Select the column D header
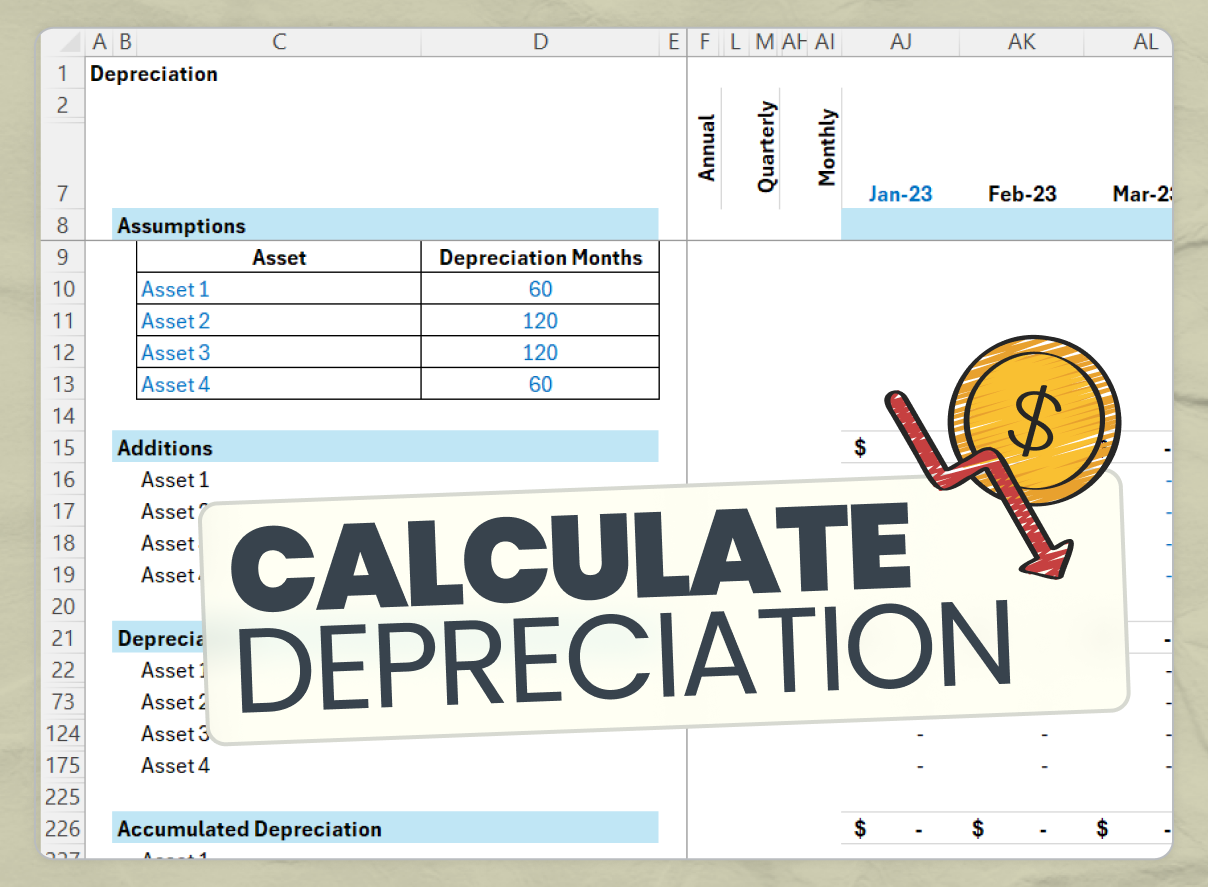Screen dimensions: 1208x887 tap(540, 42)
